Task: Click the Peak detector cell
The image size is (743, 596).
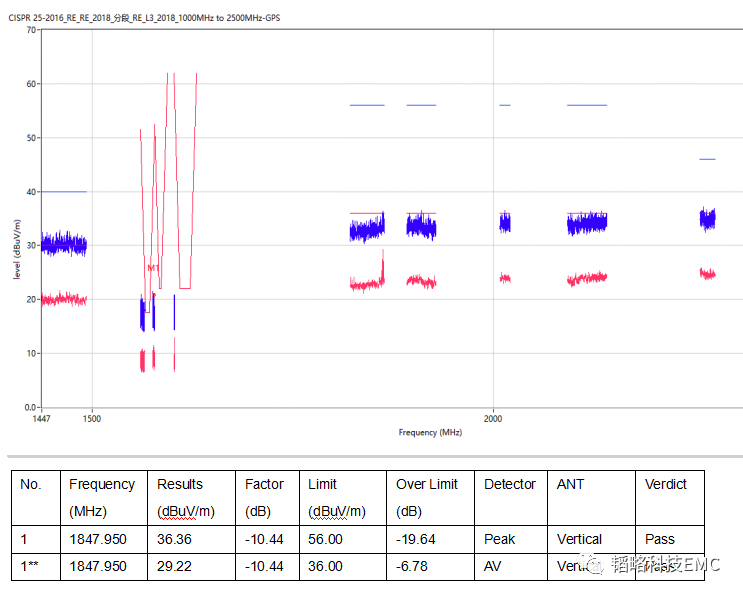Action: click(500, 539)
